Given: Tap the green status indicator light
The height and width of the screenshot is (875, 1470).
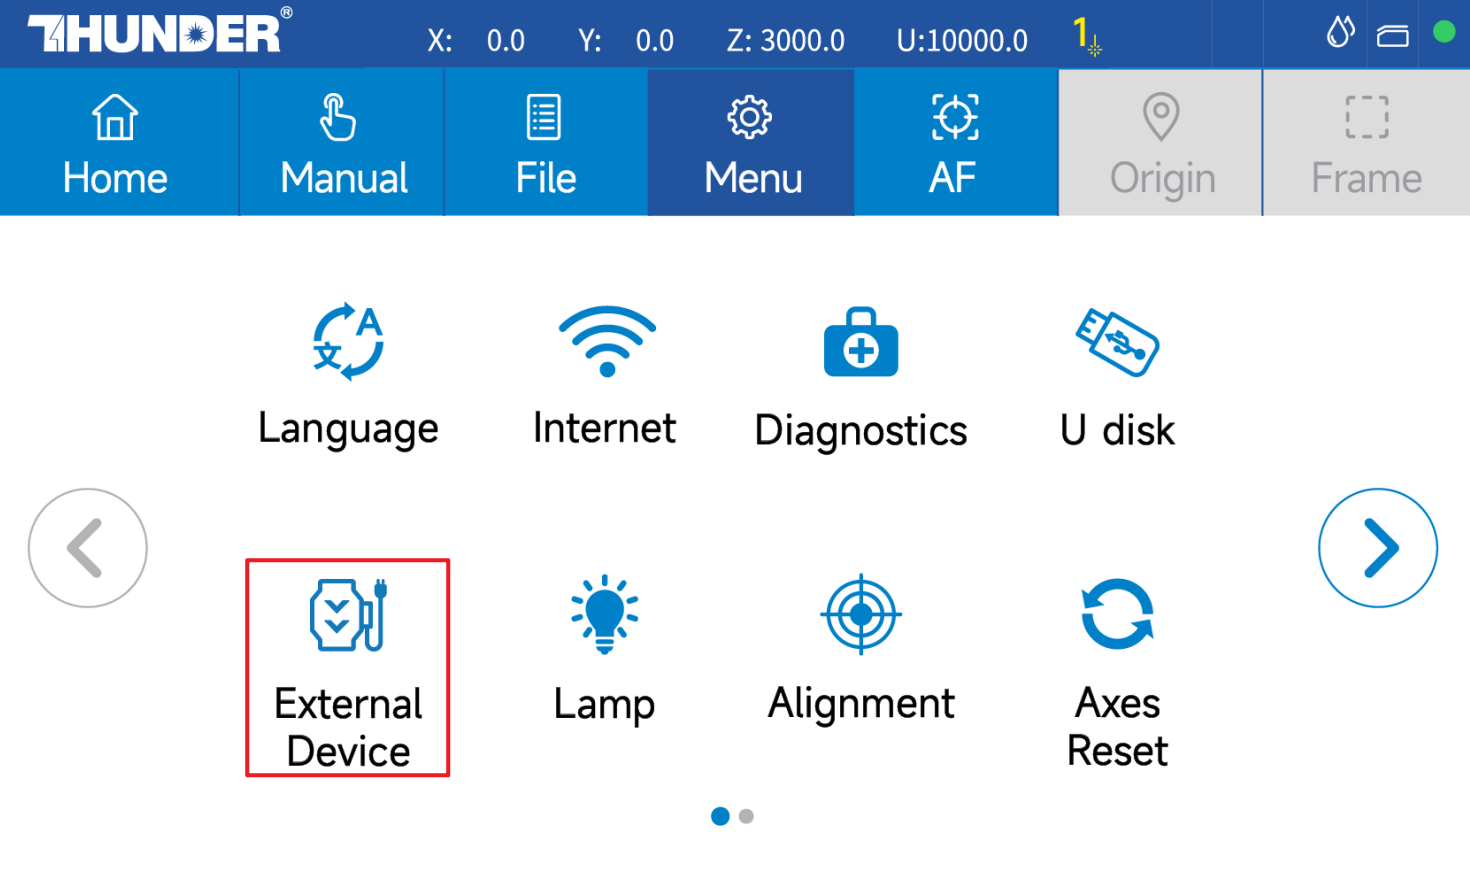Looking at the screenshot, I should 1443,32.
